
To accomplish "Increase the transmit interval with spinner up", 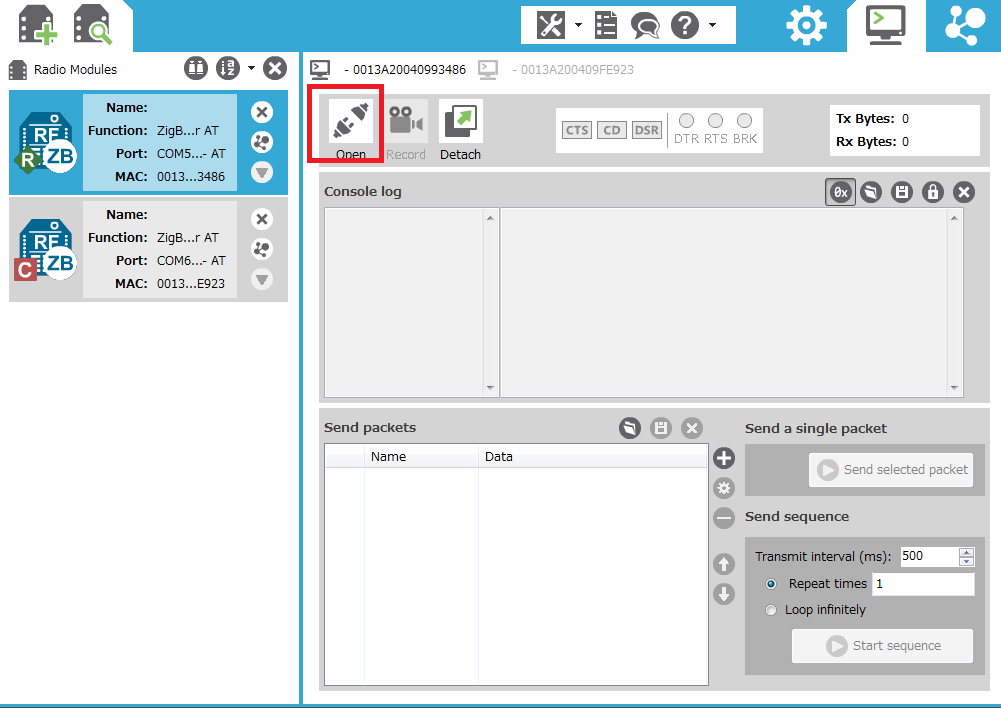I will pyautogui.click(x=967, y=552).
